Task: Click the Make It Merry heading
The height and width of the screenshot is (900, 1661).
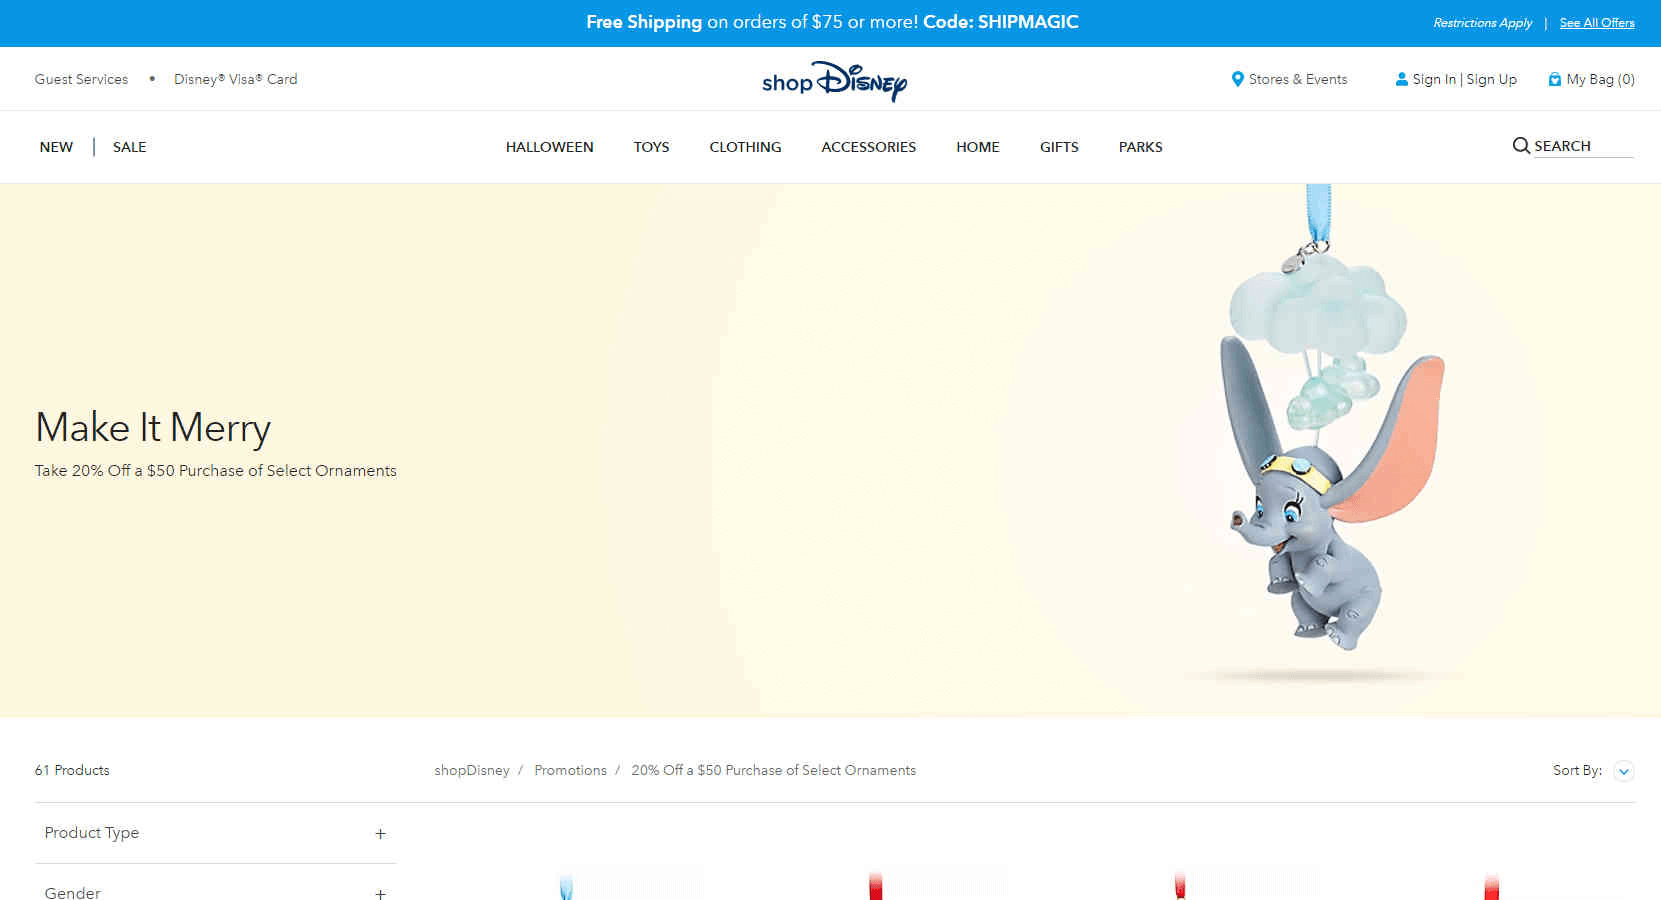Action: pyautogui.click(x=153, y=428)
